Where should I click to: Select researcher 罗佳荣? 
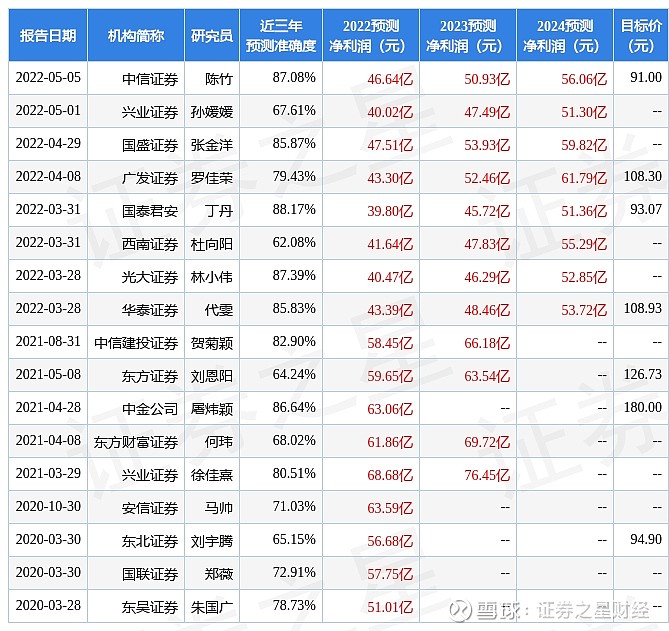pyautogui.click(x=212, y=178)
